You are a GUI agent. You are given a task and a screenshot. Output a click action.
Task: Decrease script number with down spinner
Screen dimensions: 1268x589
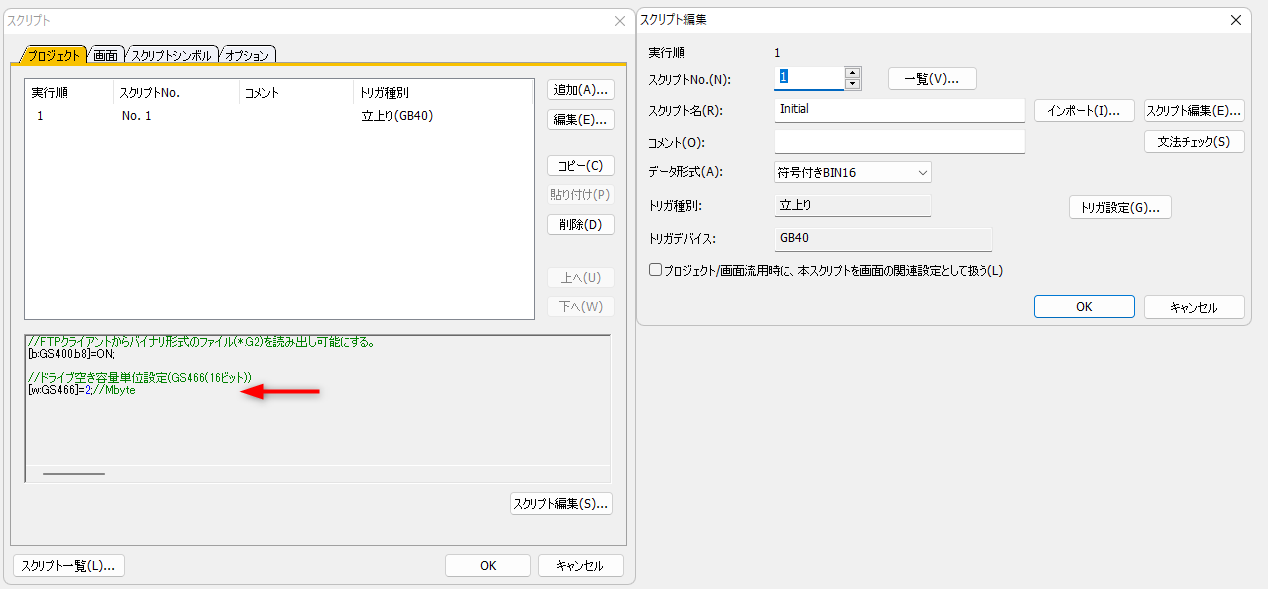click(x=852, y=84)
